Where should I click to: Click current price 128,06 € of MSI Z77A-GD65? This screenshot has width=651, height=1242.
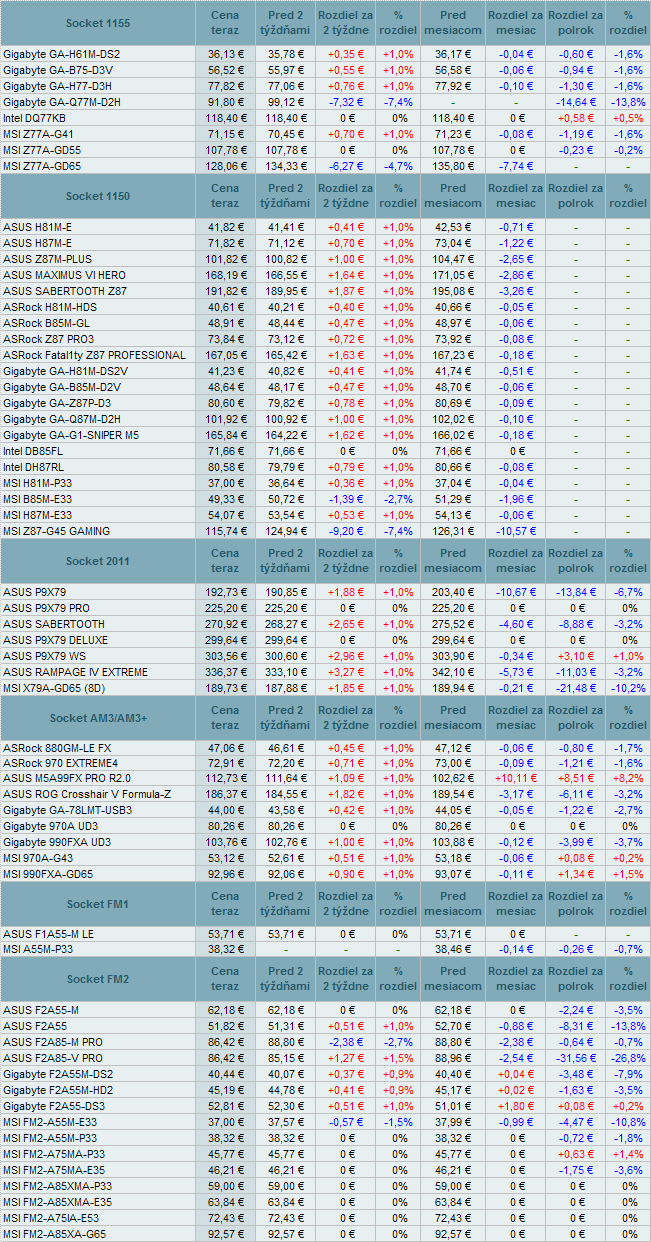(225, 165)
